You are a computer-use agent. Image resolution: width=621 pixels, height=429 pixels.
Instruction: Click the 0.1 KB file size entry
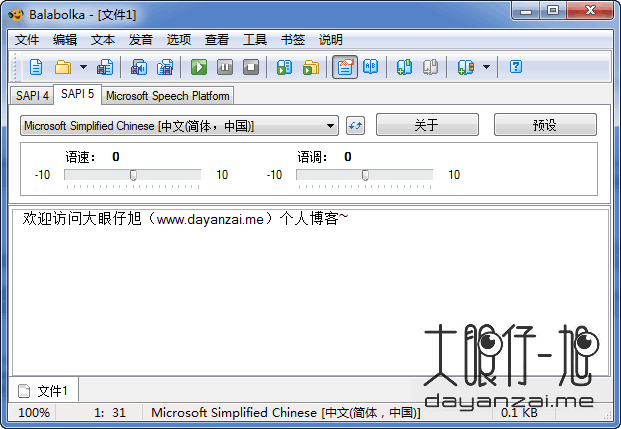pos(519,413)
